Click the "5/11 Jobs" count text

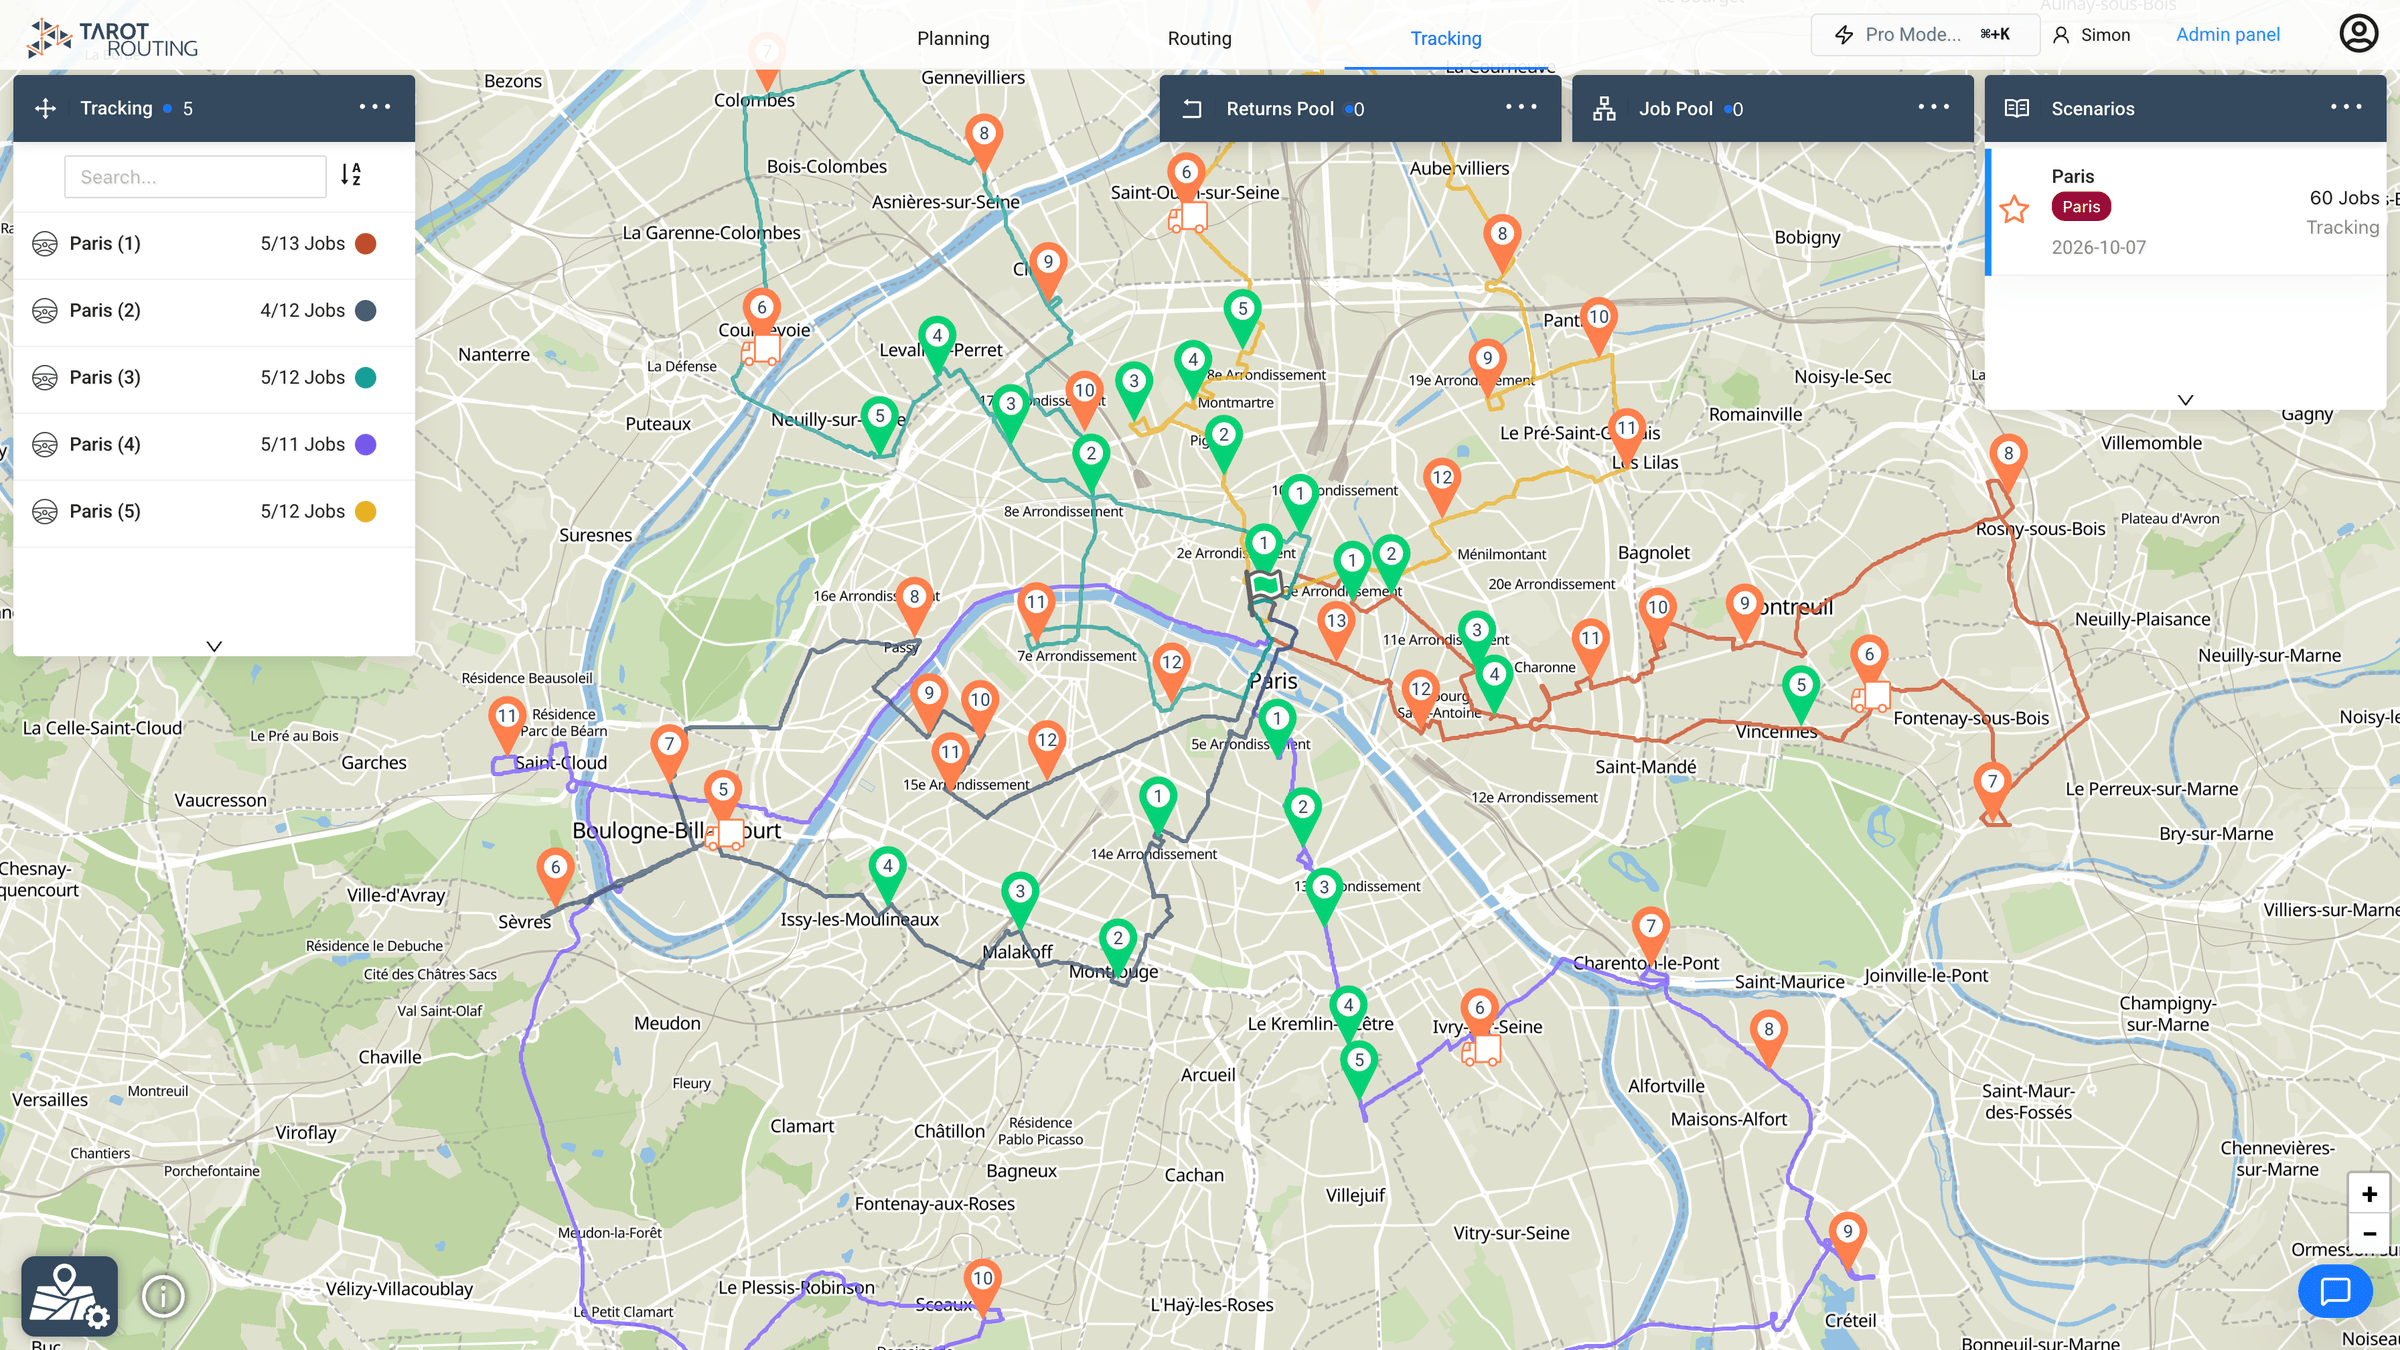[x=302, y=445]
